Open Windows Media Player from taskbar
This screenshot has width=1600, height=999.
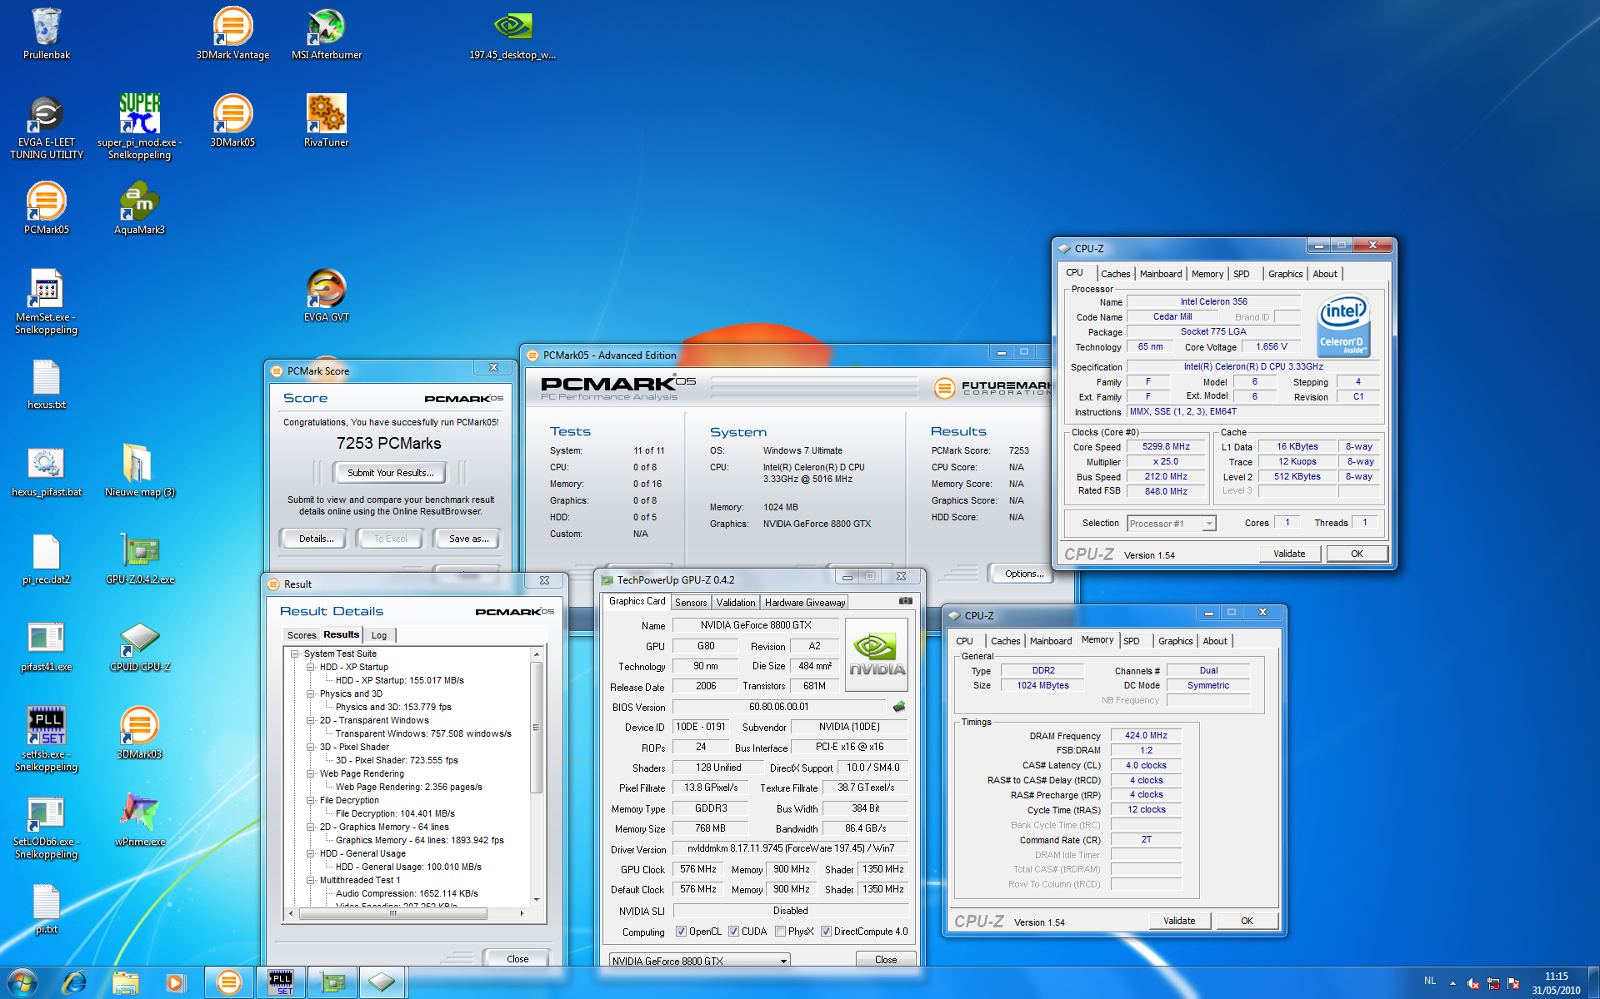(176, 983)
